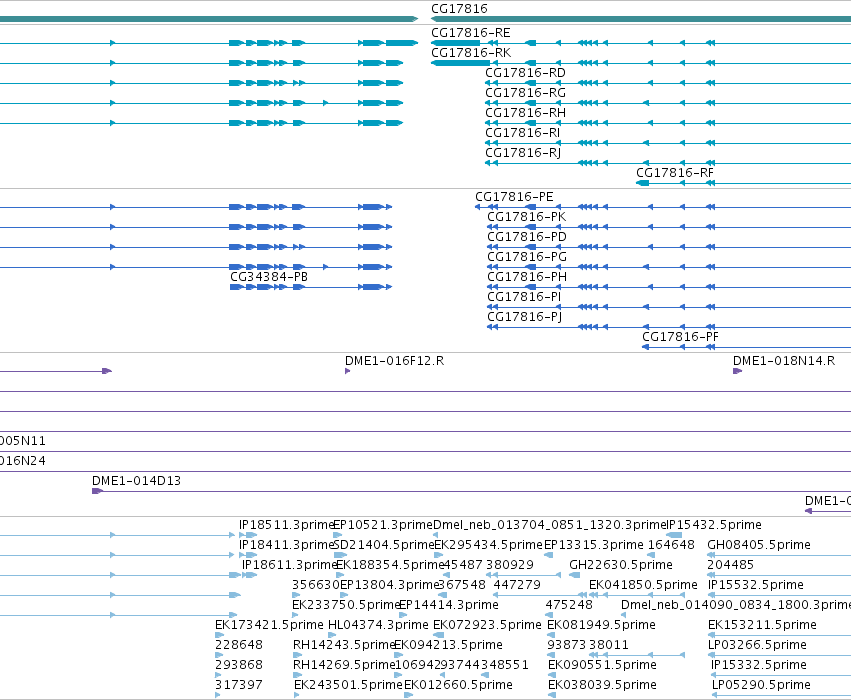Select EST EK173421.5prime
851x700 pixels.
pyautogui.click(x=269, y=625)
